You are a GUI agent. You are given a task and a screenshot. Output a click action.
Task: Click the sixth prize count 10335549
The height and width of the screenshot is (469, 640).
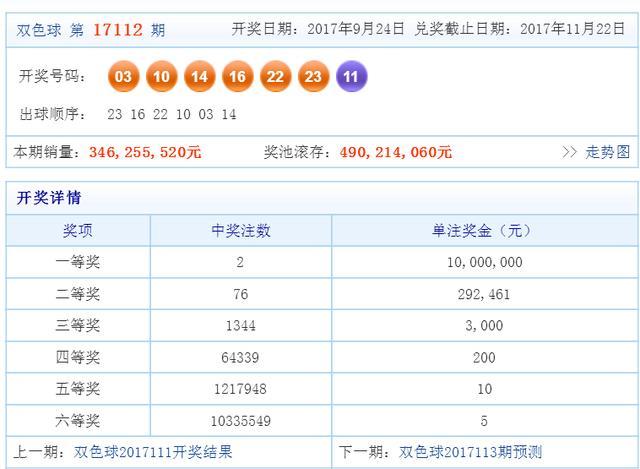coord(240,421)
